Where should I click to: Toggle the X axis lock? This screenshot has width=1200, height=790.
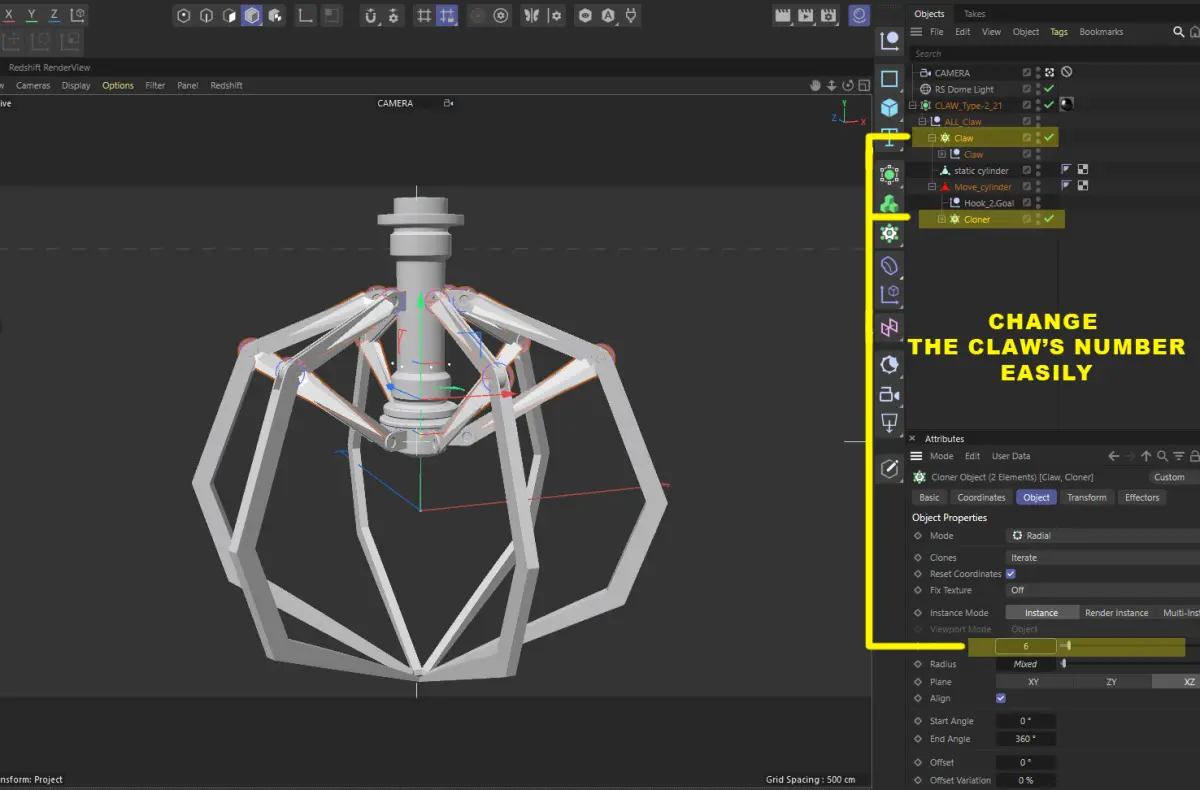(x=9, y=15)
